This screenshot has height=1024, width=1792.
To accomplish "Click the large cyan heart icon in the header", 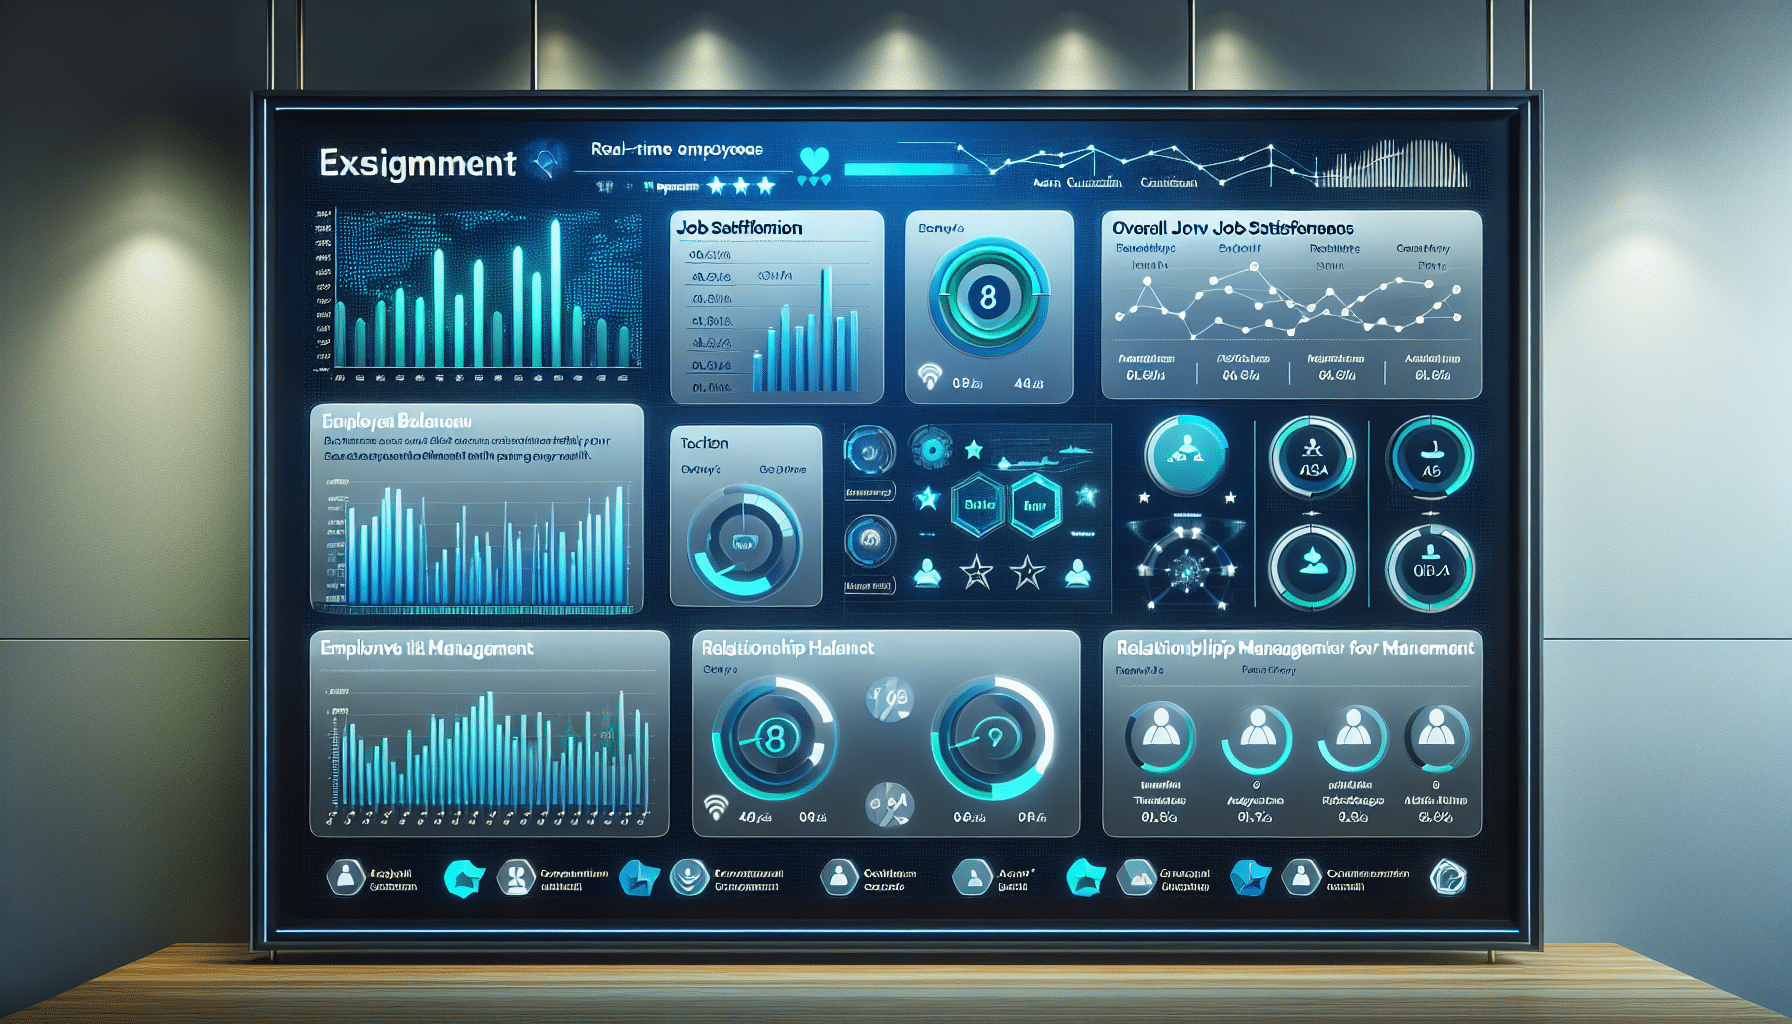I will pyautogui.click(x=815, y=159).
